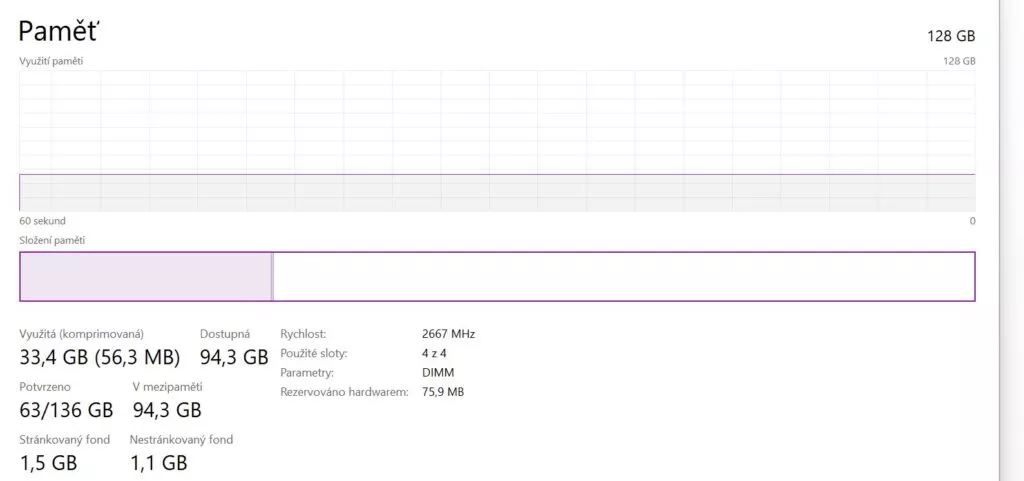Image resolution: width=1024 pixels, height=481 pixels.
Task: Click the memory usage history graph
Action: [x=497, y=140]
